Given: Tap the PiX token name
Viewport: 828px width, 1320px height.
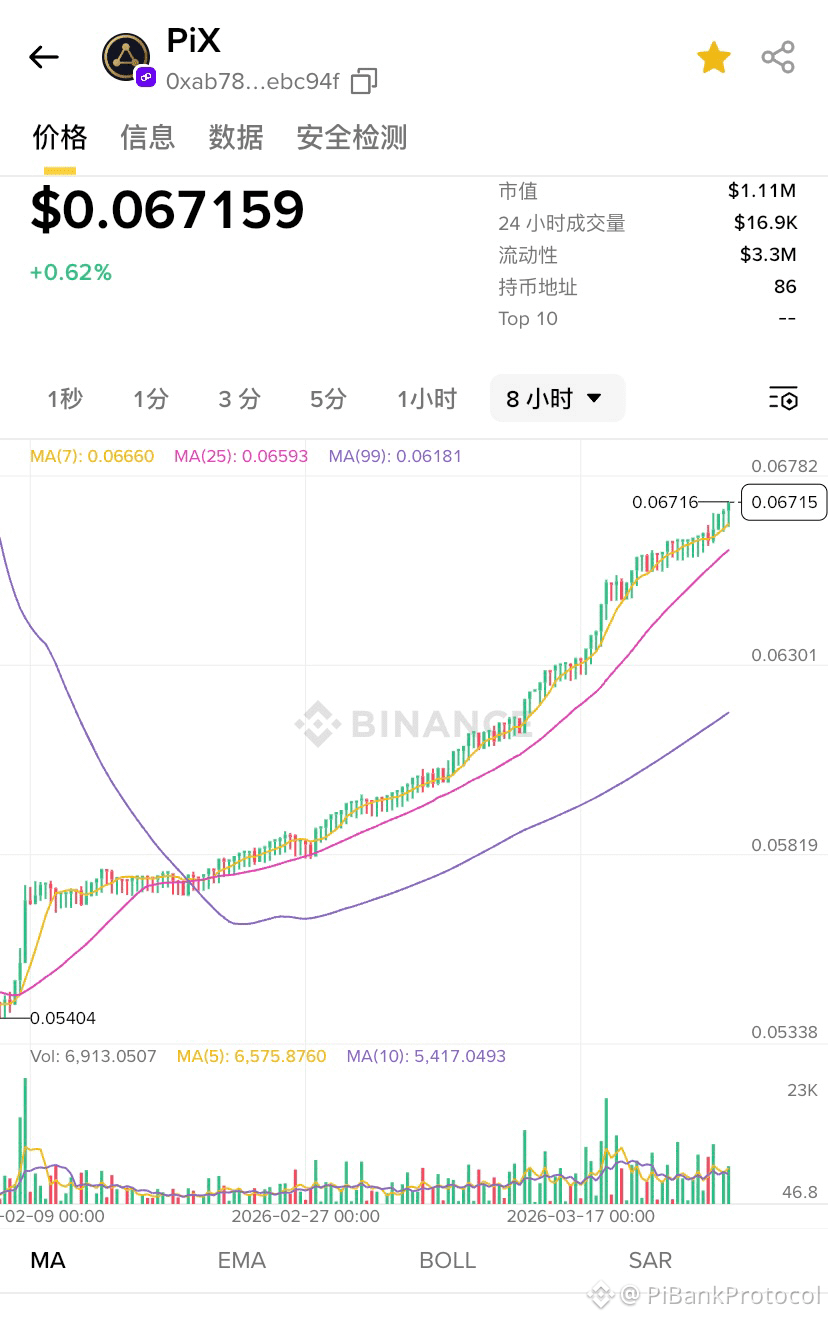Looking at the screenshot, I should (193, 41).
